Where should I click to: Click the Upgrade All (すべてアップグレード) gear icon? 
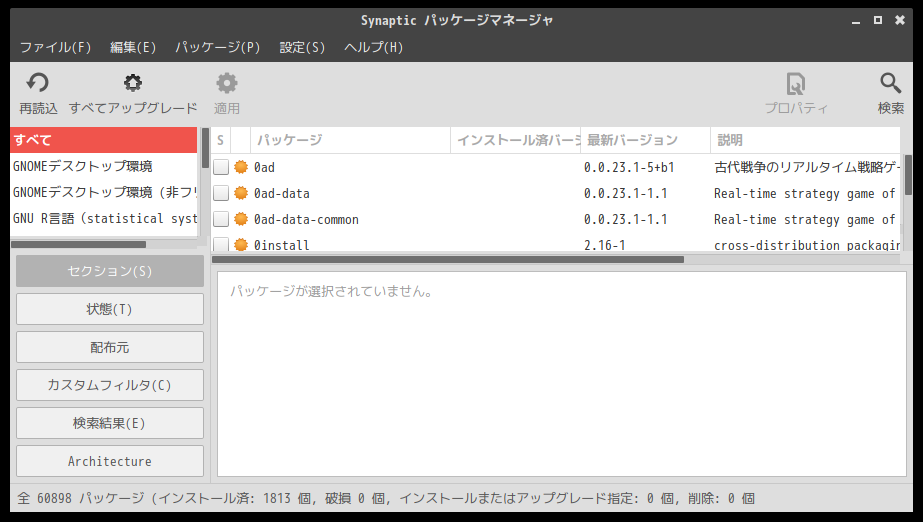[133, 83]
